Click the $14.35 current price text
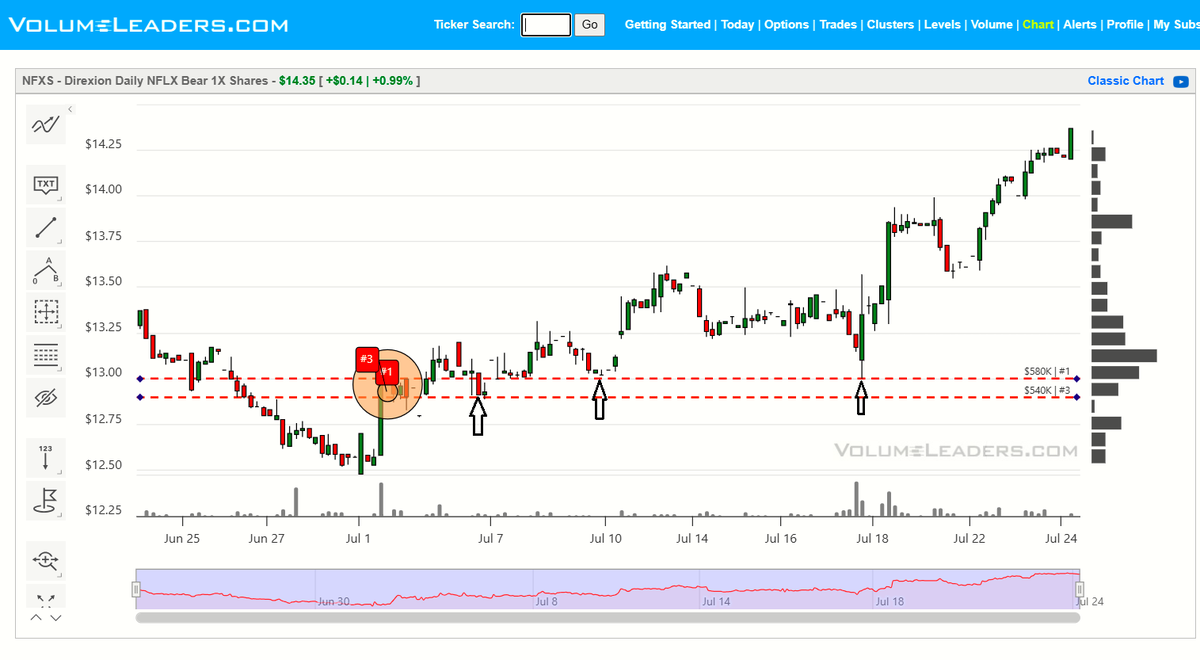The width and height of the screenshot is (1200, 660). [x=295, y=81]
